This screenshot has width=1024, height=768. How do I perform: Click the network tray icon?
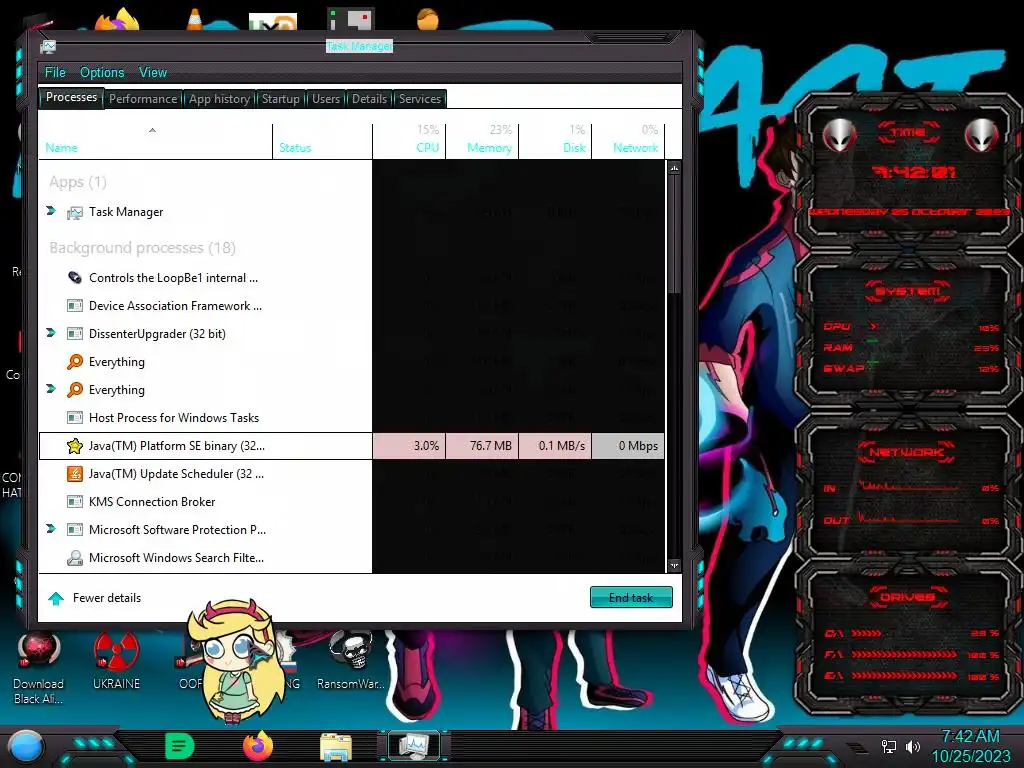pos(888,746)
